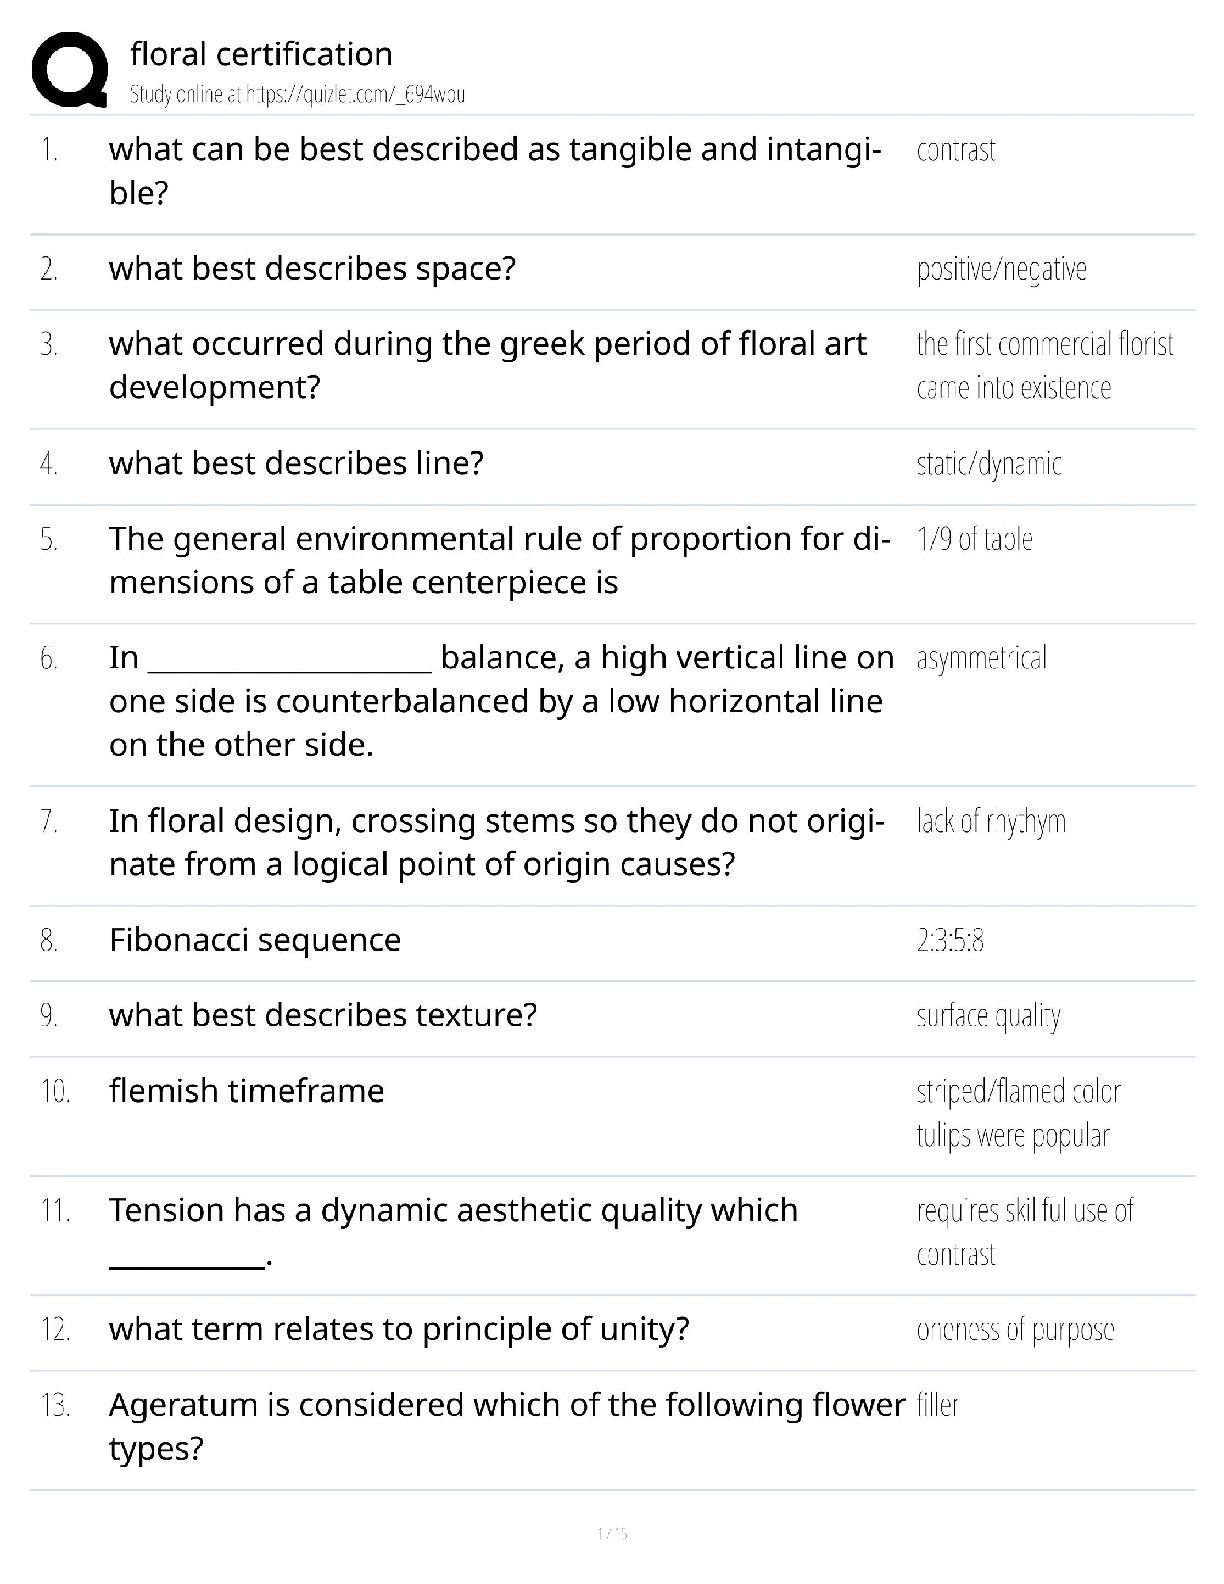
Task: Select the "flemish timeframe" term
Action: coord(246,1090)
